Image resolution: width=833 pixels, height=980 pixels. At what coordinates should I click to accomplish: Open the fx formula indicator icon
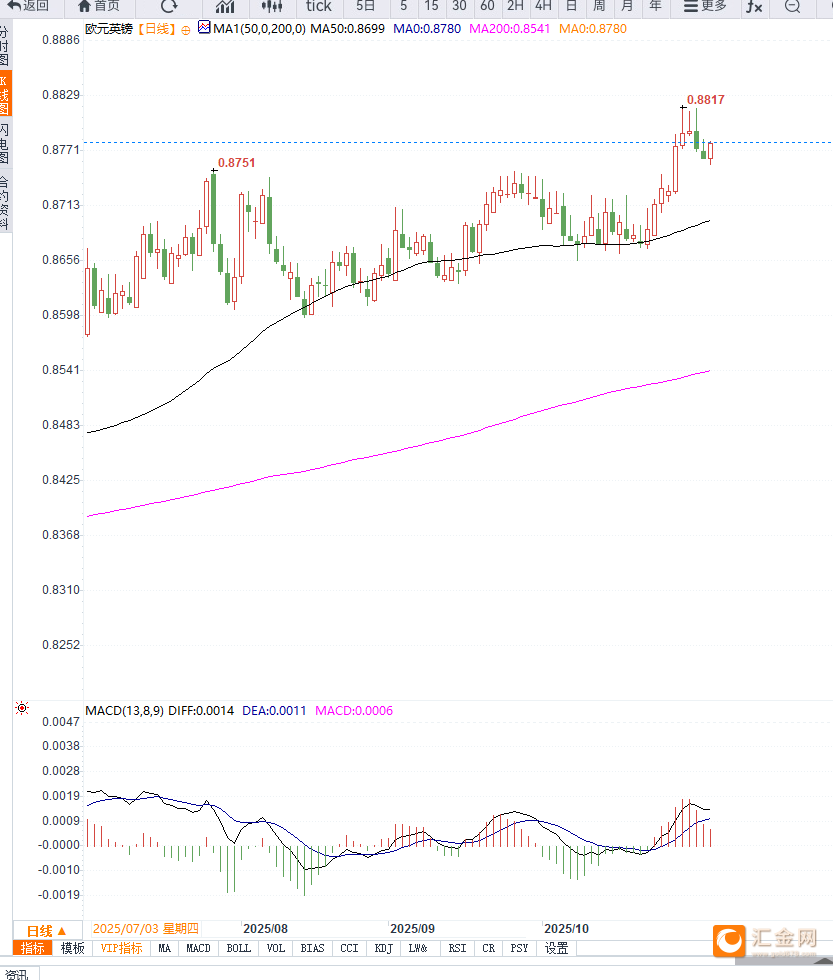754,7
